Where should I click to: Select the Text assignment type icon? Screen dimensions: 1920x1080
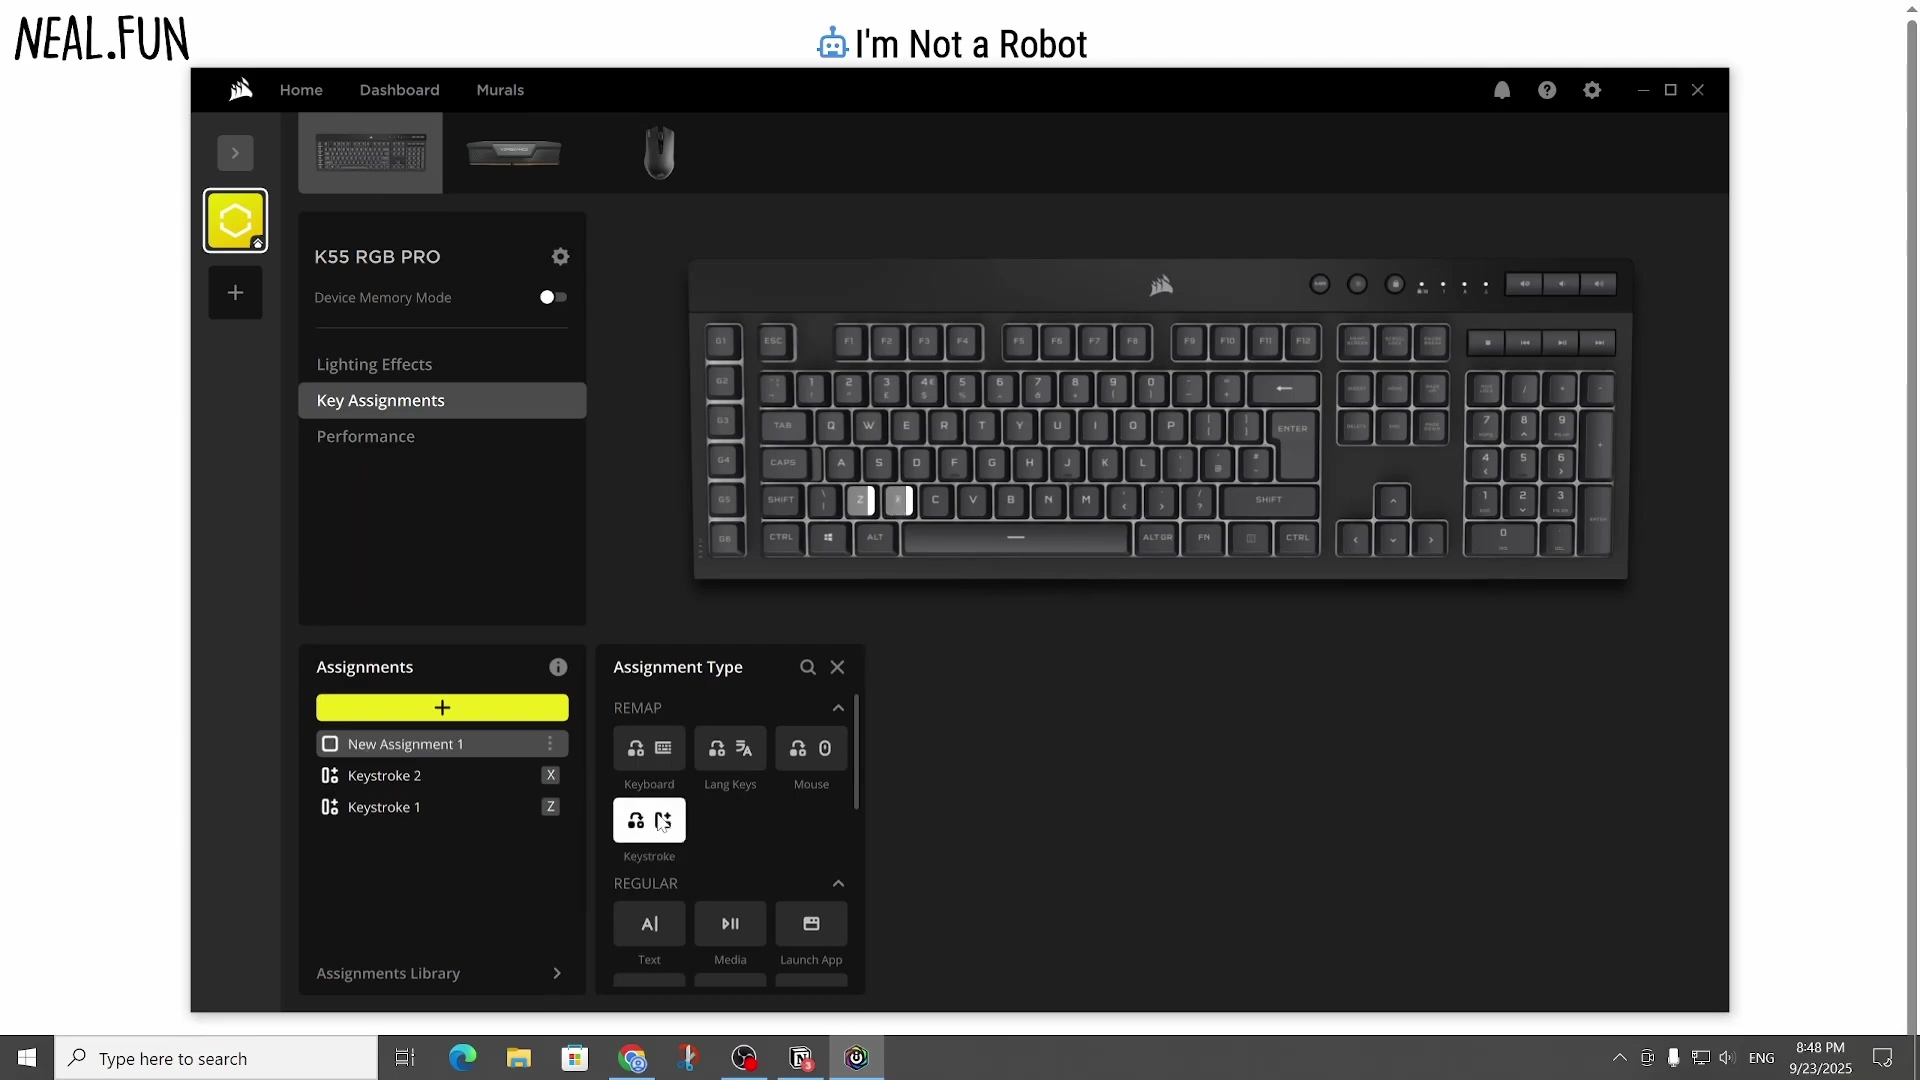(649, 924)
